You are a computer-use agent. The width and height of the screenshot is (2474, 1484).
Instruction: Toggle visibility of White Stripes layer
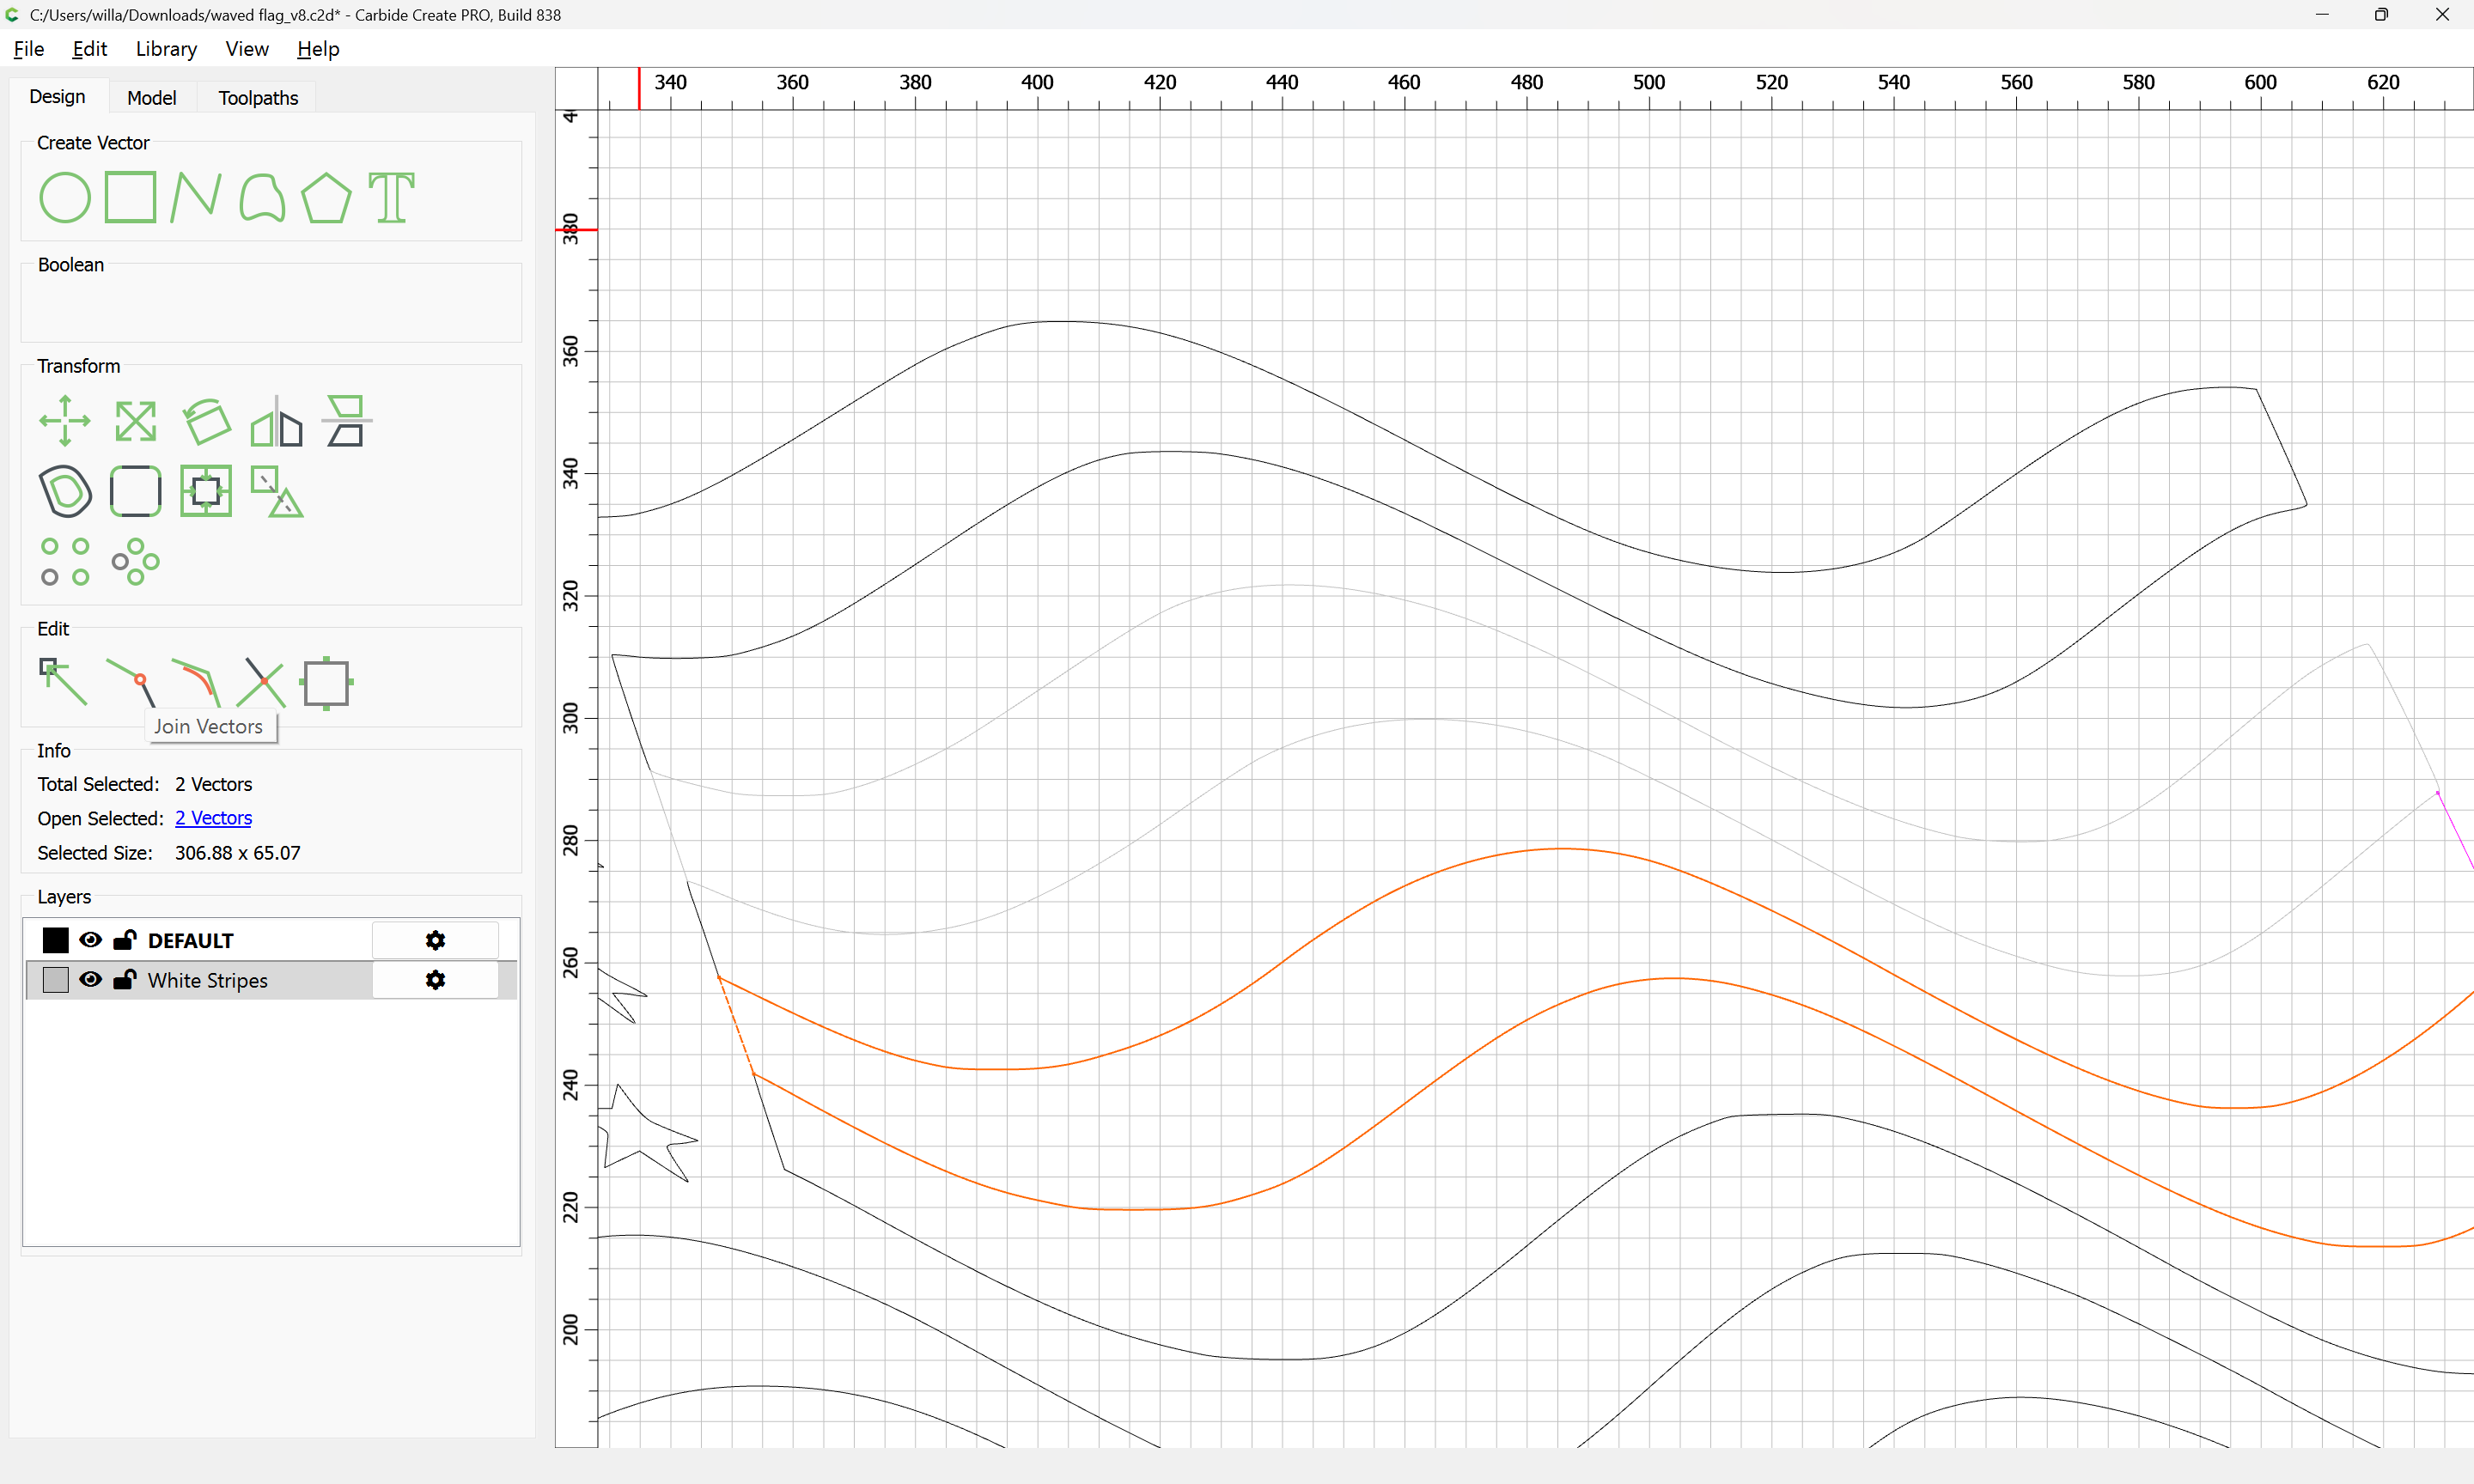[x=91, y=980]
